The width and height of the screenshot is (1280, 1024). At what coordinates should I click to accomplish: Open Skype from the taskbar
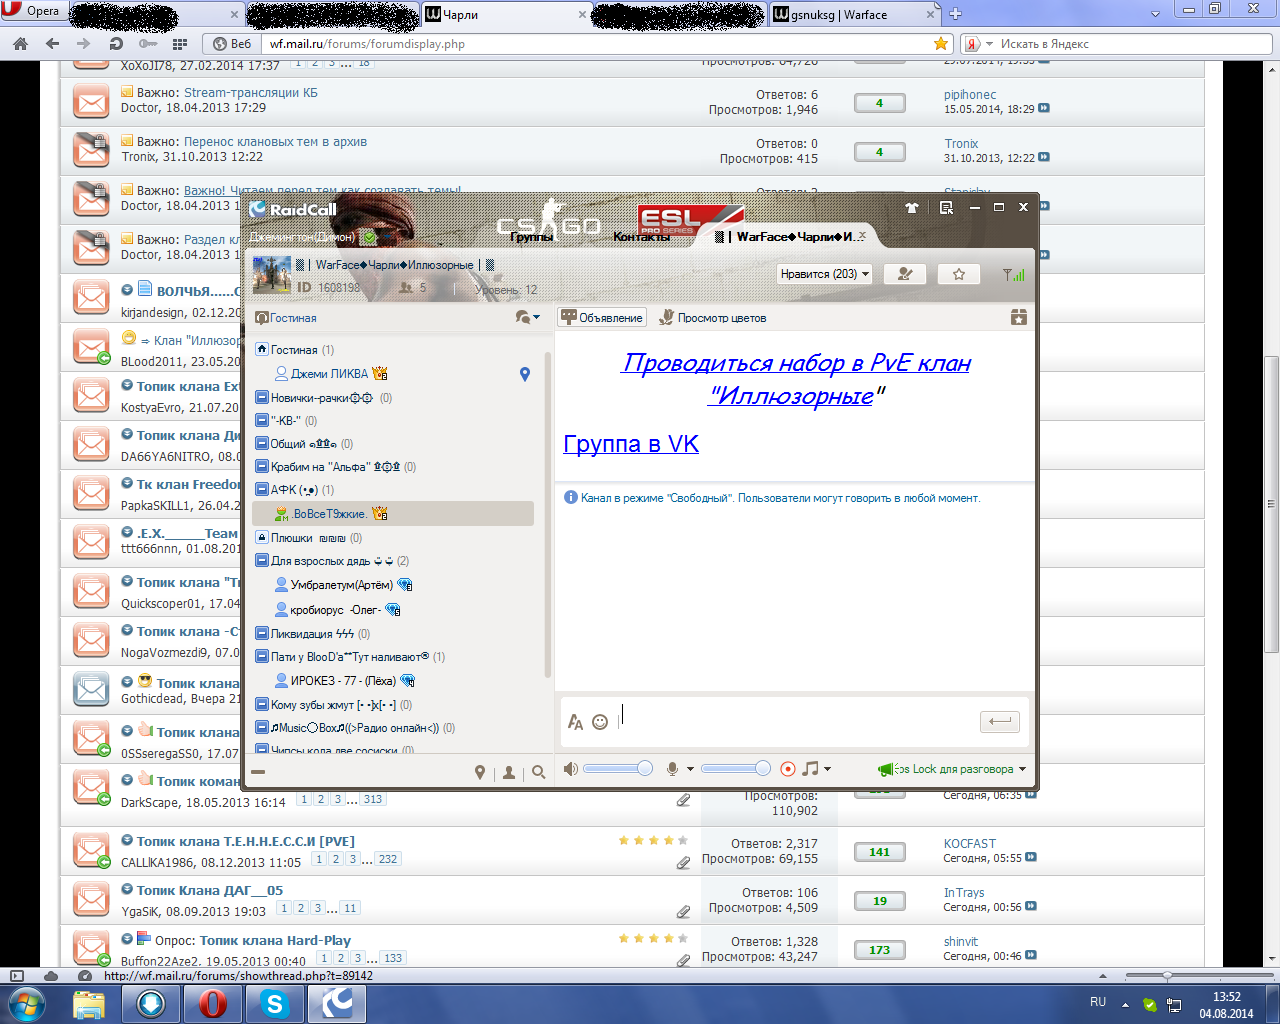(273, 1003)
